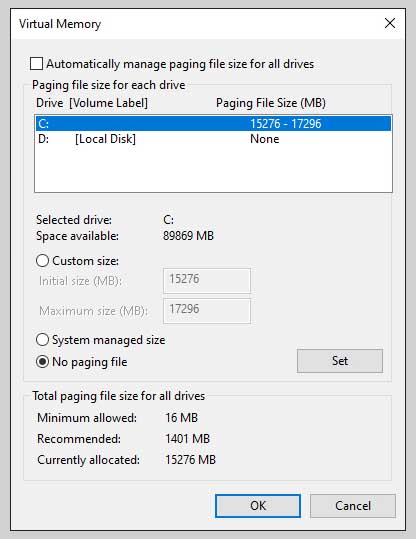Click the Maximum size (MB) input field
Viewport: 416px width, 539px height.
tap(207, 311)
